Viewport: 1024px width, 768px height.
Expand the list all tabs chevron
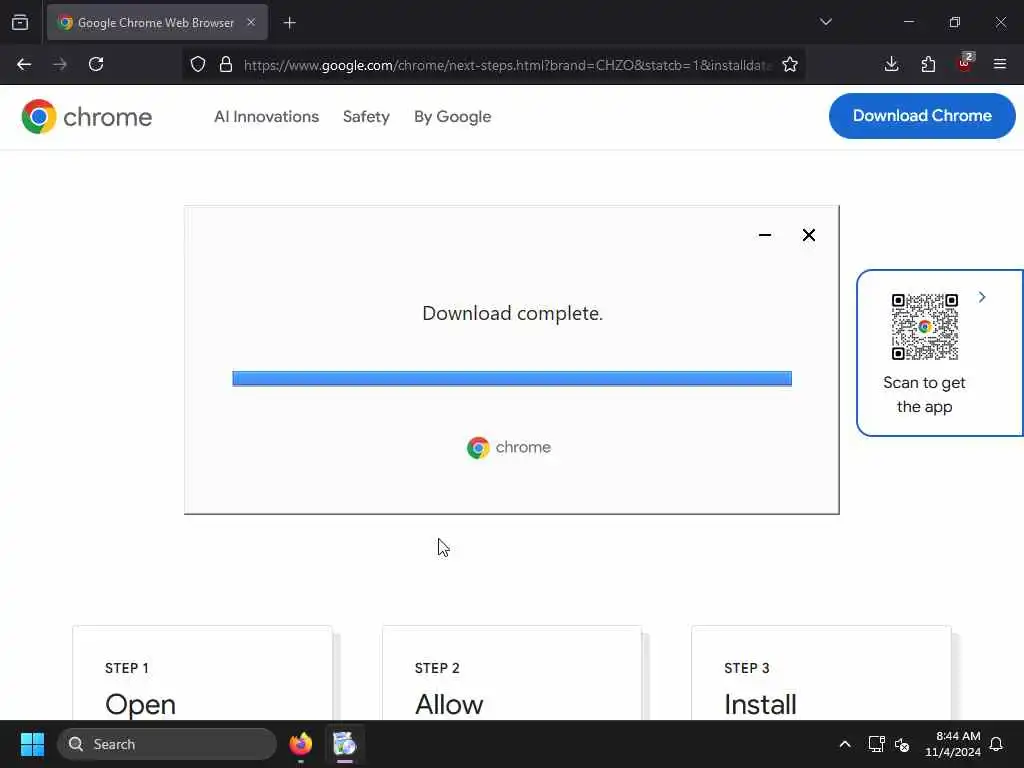pos(825,22)
